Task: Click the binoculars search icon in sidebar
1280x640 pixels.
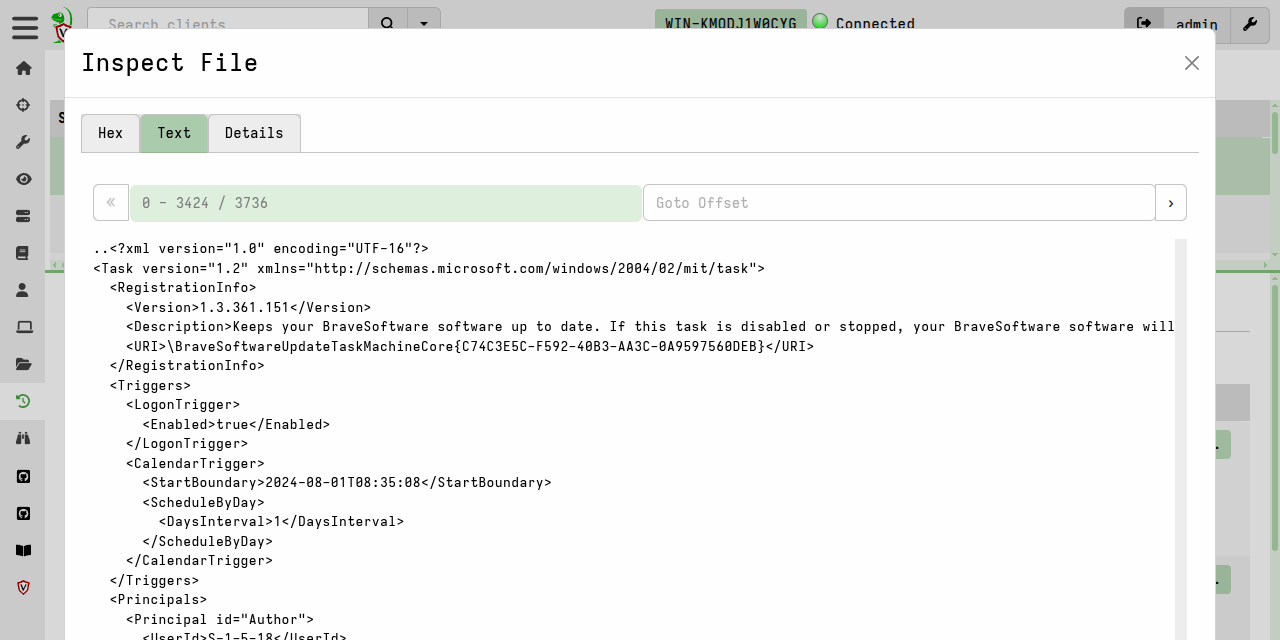Action: pyautogui.click(x=23, y=437)
